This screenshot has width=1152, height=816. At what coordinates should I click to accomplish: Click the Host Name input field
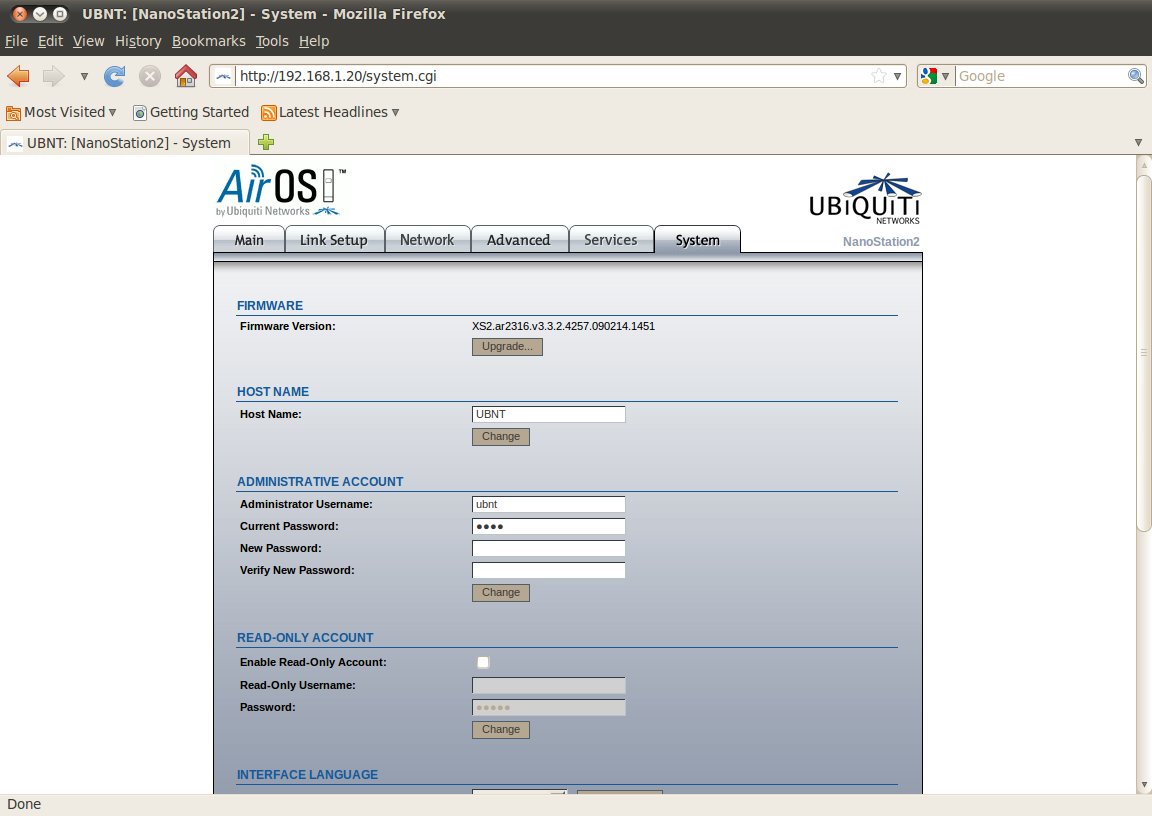[x=548, y=414]
